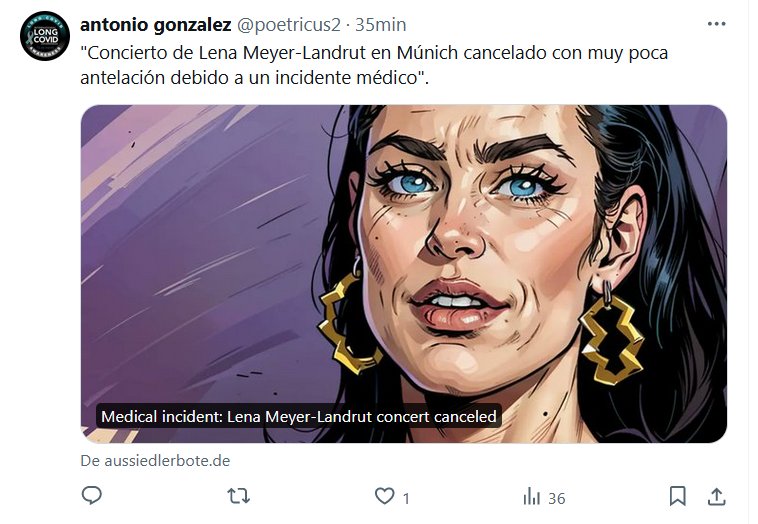Open the Long Covid profile avatar
Screen dimensions: 758x524
click(44, 36)
